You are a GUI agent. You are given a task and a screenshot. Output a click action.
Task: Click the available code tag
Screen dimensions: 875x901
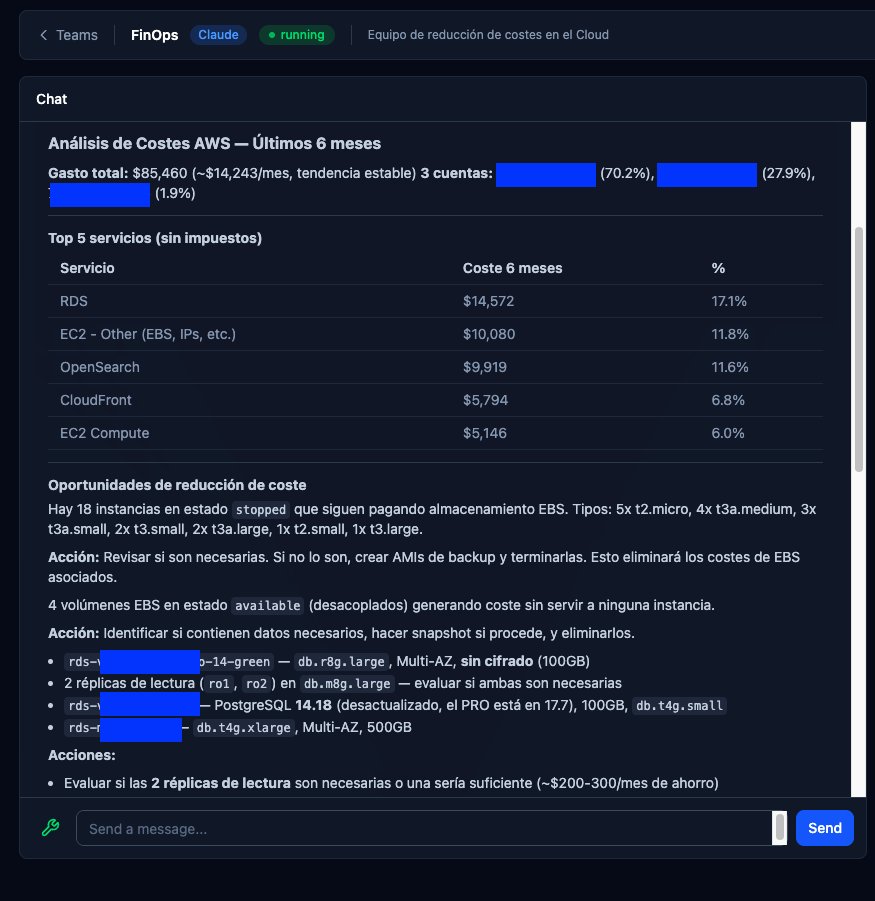[268, 606]
